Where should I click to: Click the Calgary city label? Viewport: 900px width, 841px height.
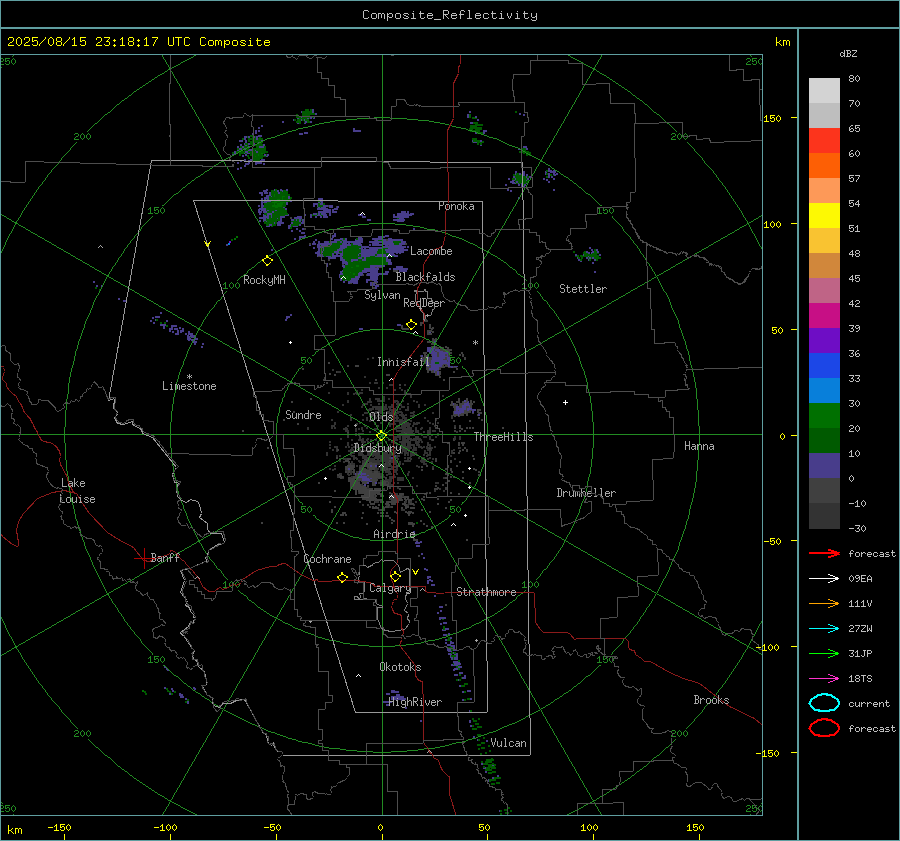[390, 588]
